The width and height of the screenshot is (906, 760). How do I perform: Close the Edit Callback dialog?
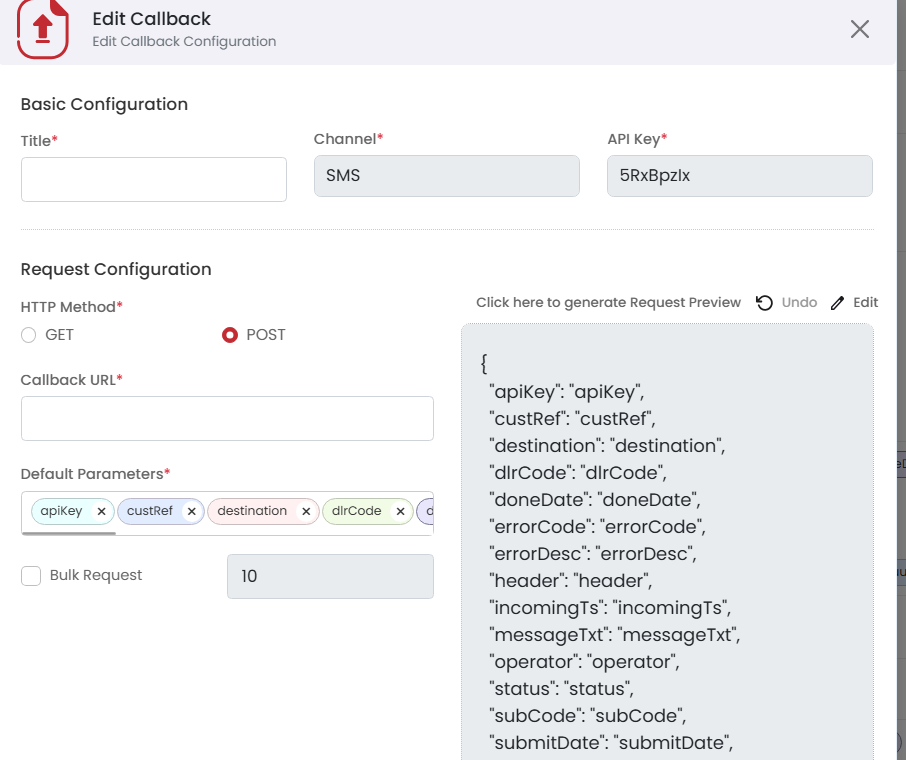point(860,29)
